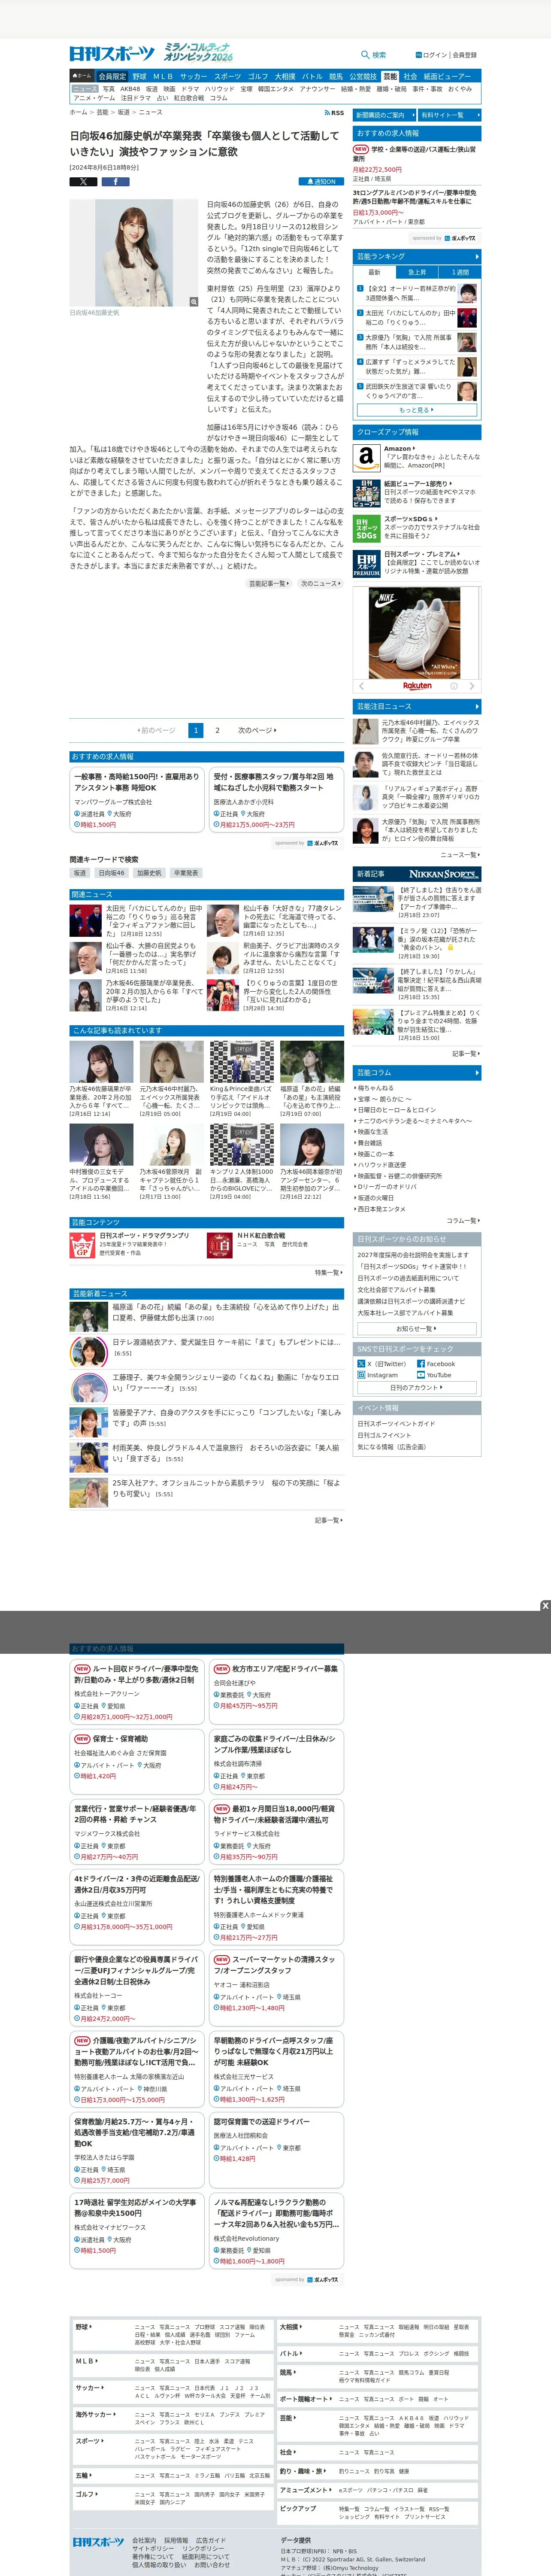
Task: Click the Rakuten ad info icon
Action: pos(453,686)
